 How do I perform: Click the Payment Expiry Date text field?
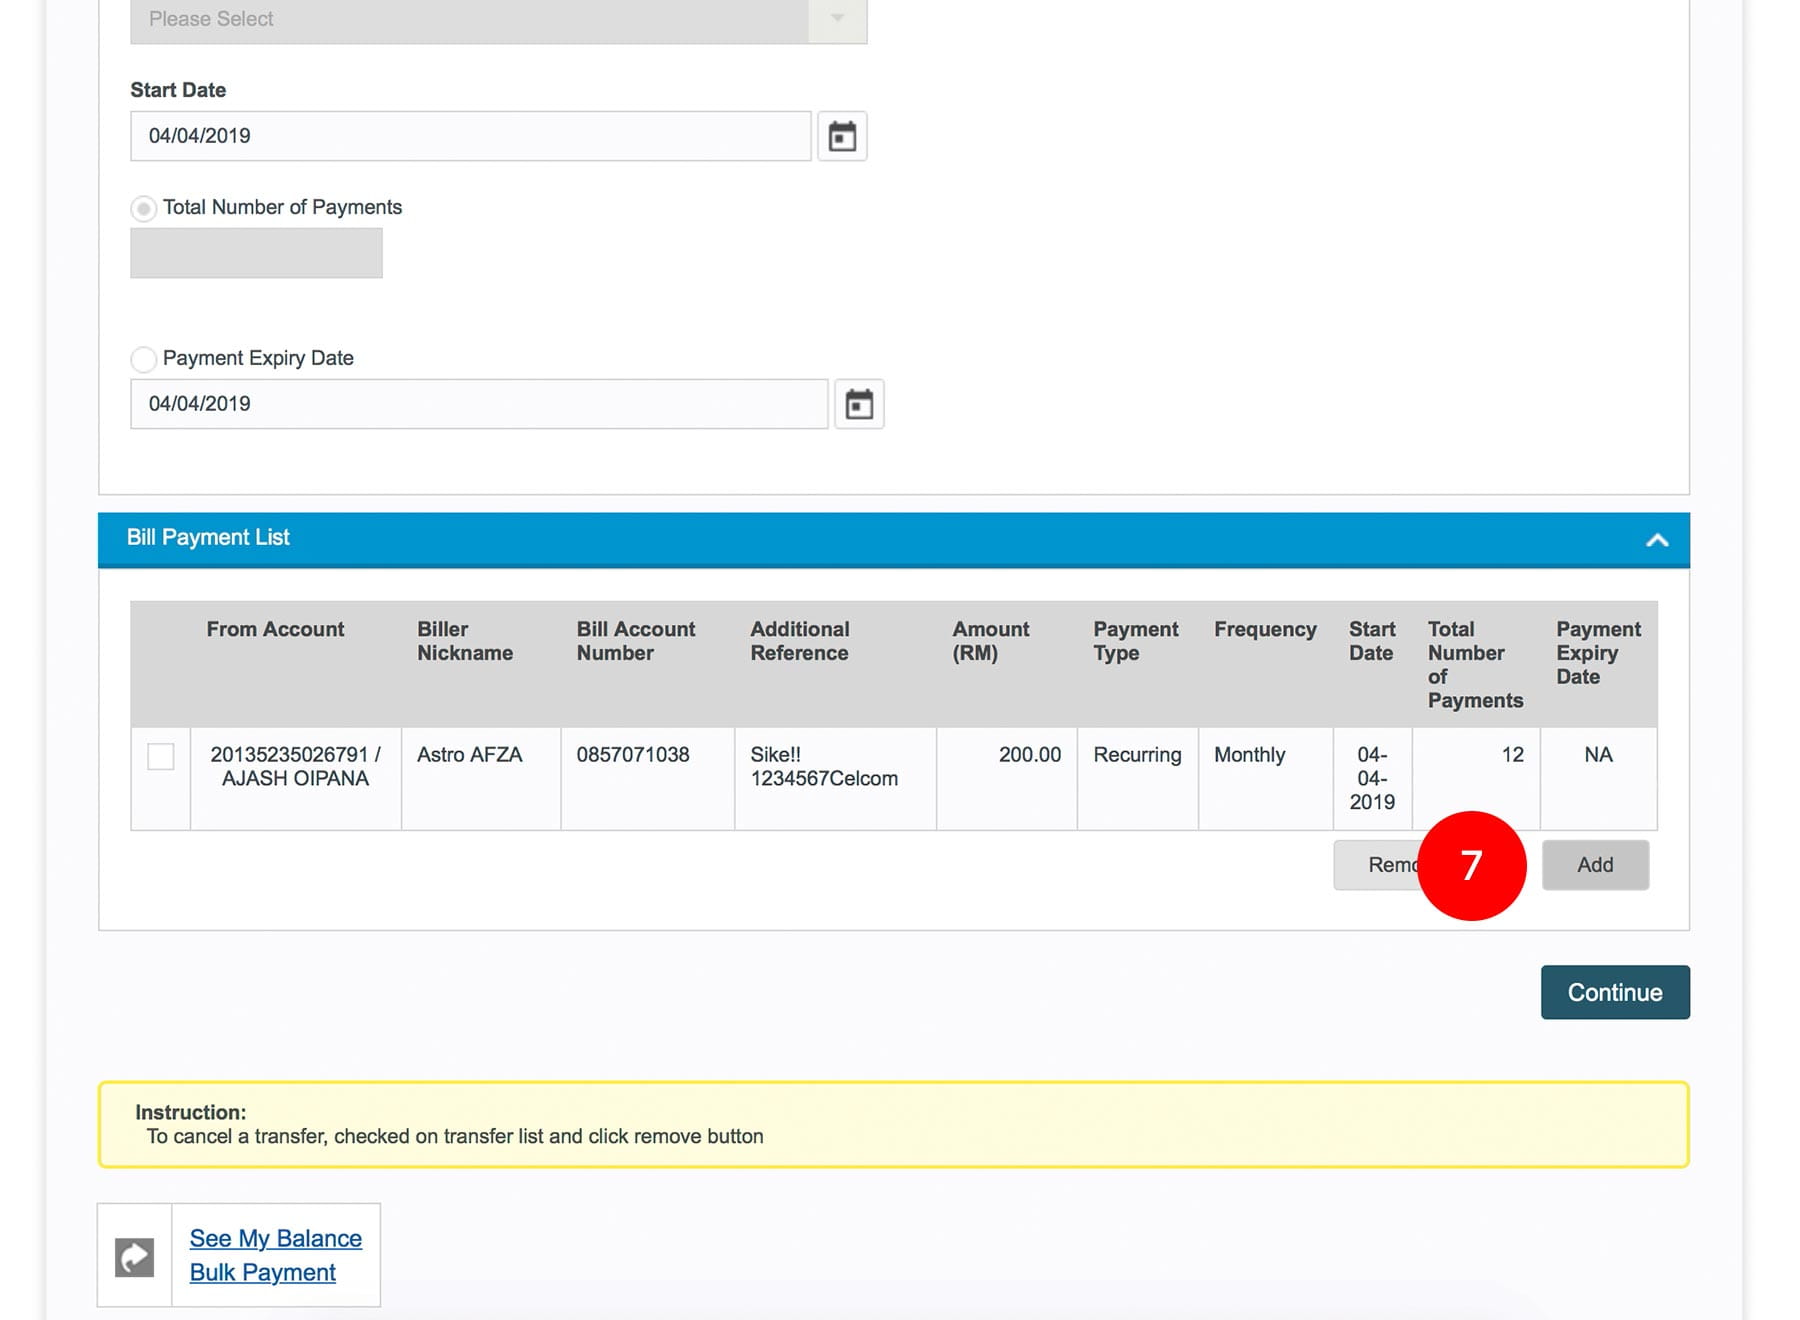point(478,404)
